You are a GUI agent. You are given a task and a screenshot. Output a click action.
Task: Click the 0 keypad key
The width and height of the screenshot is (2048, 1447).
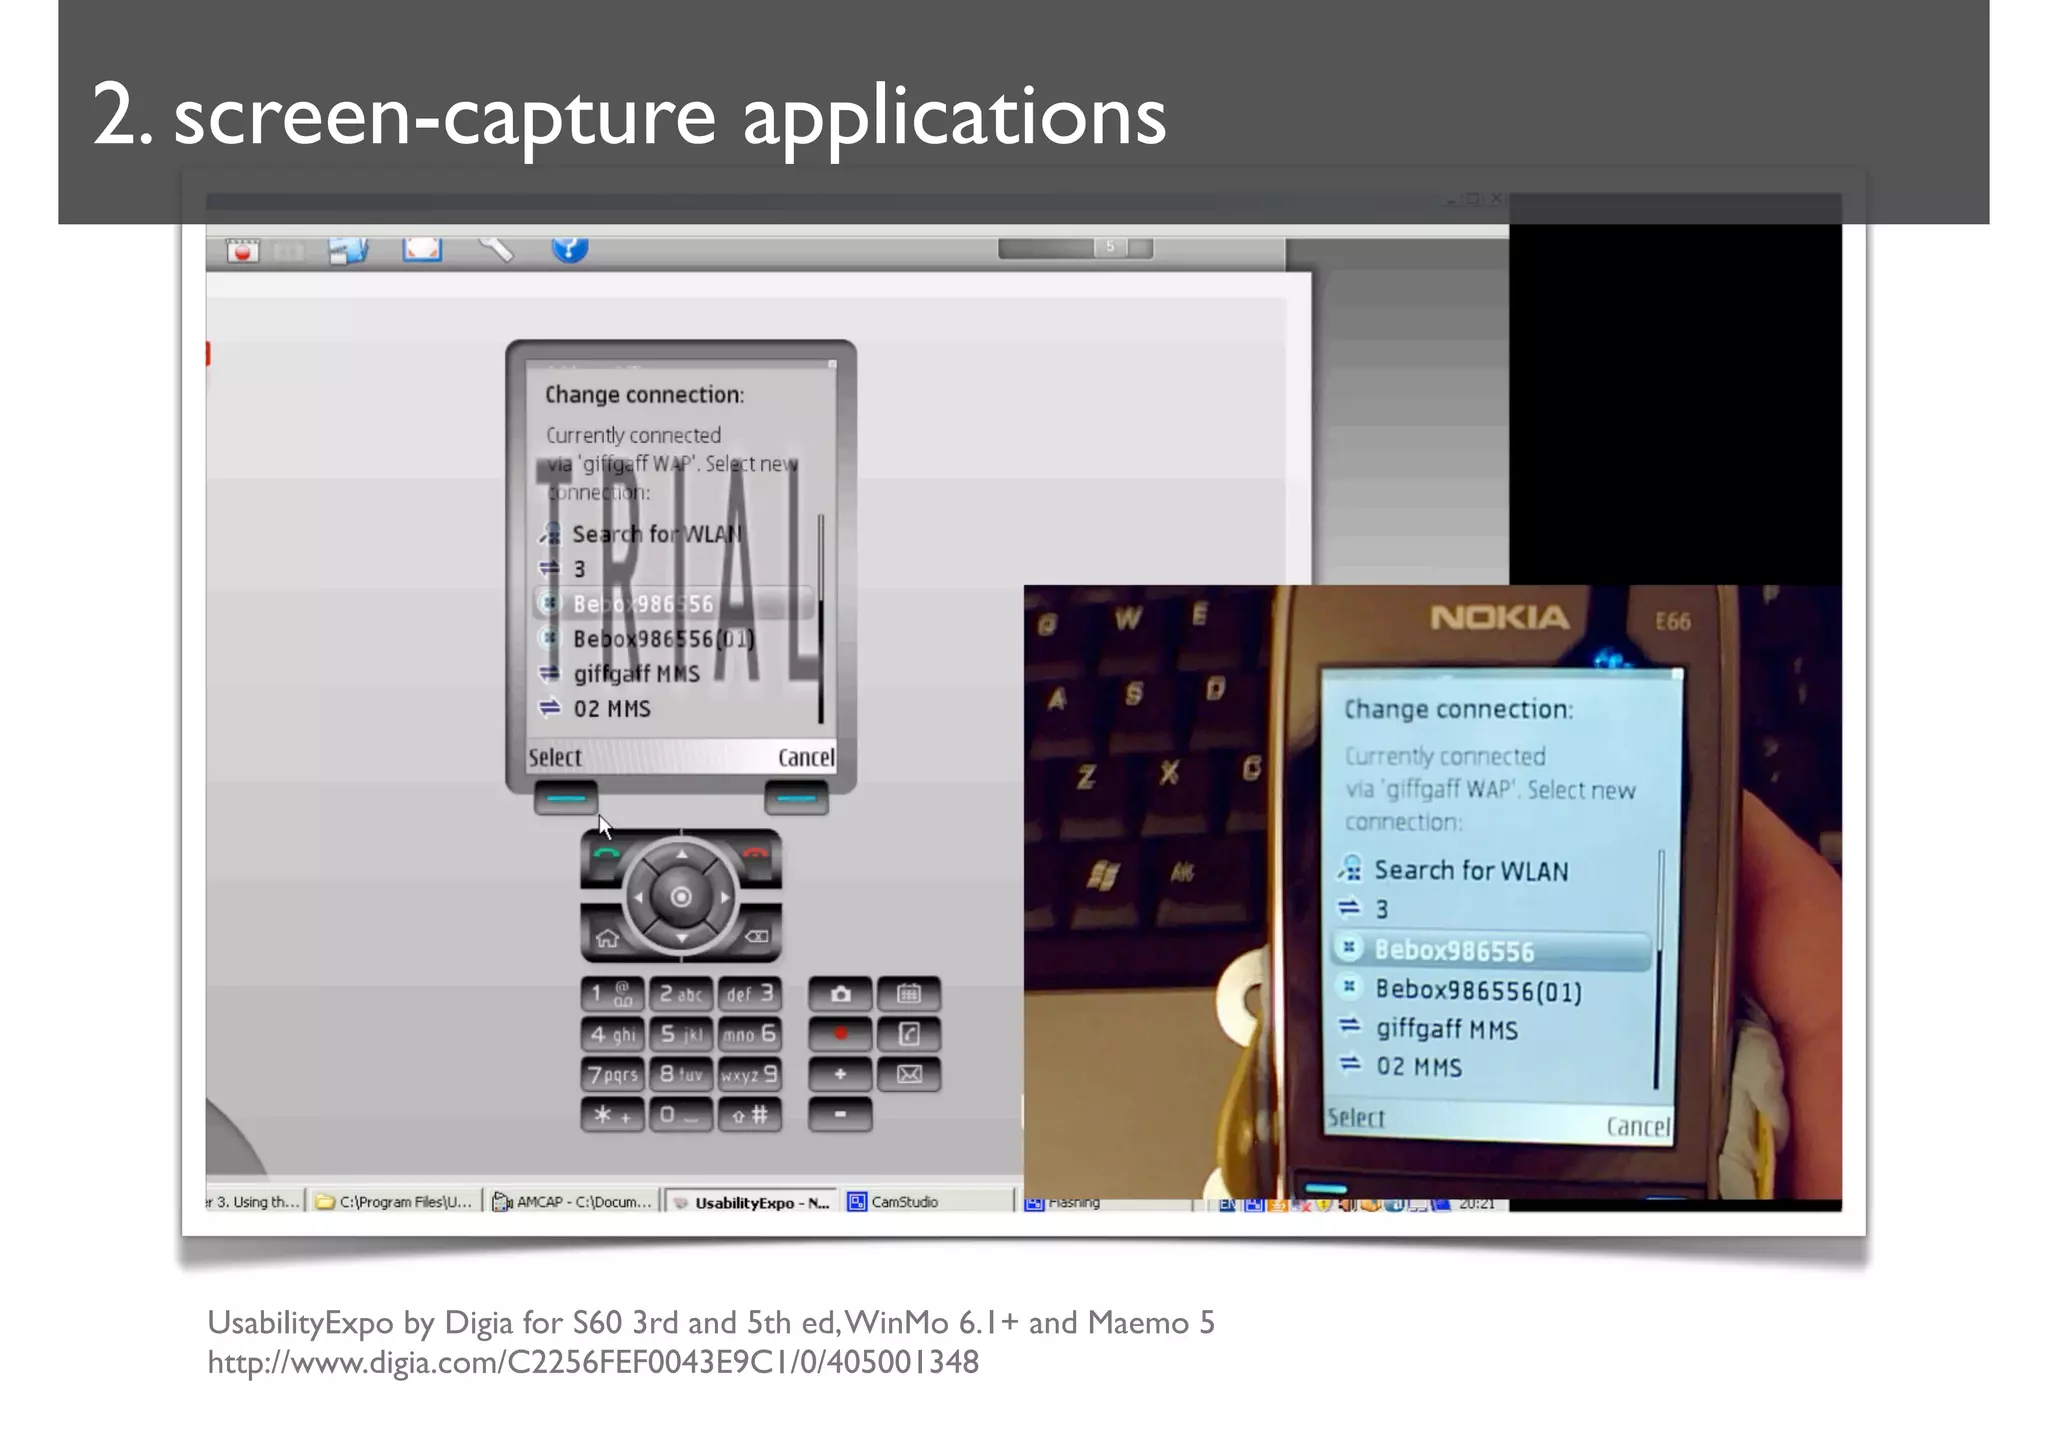pos(681,1114)
